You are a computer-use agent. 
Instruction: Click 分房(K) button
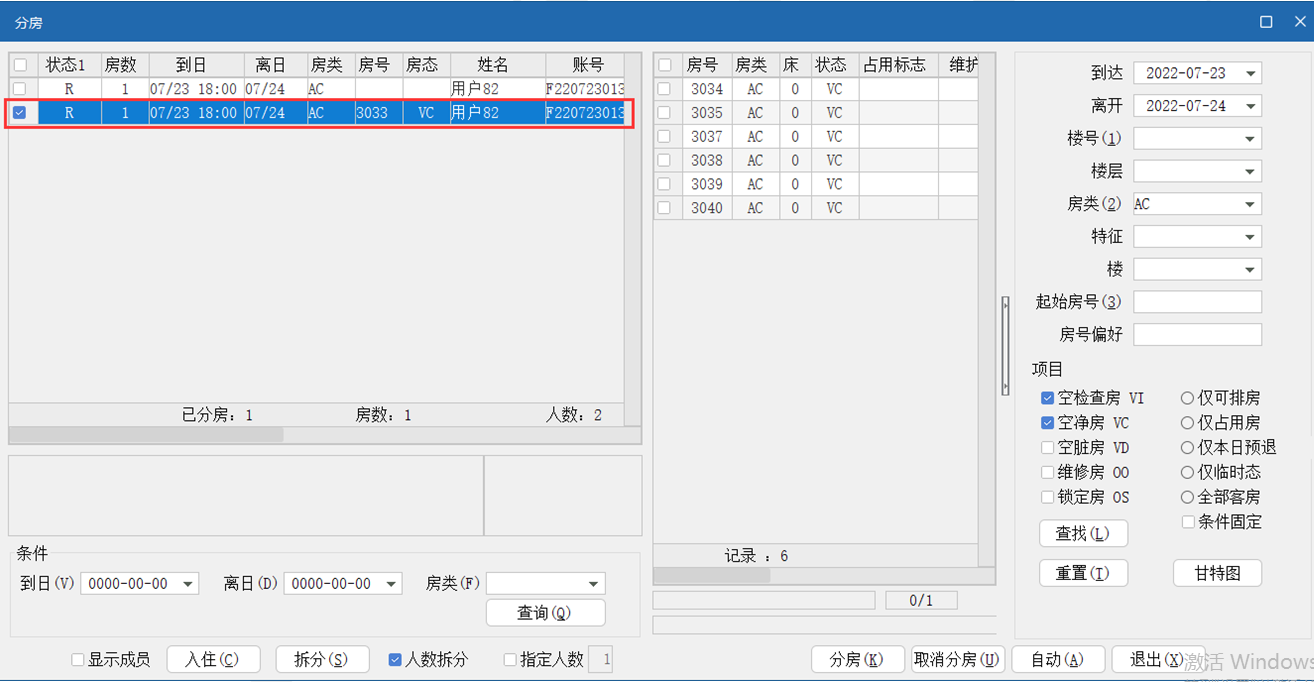pos(857,660)
